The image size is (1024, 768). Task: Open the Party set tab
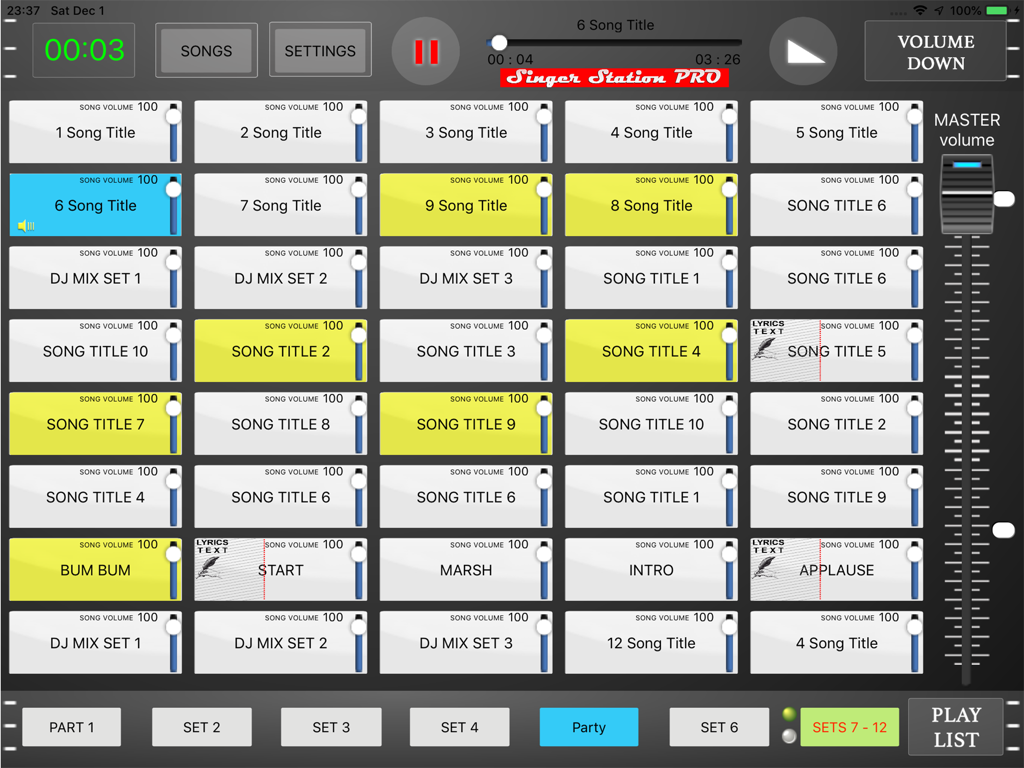588,727
